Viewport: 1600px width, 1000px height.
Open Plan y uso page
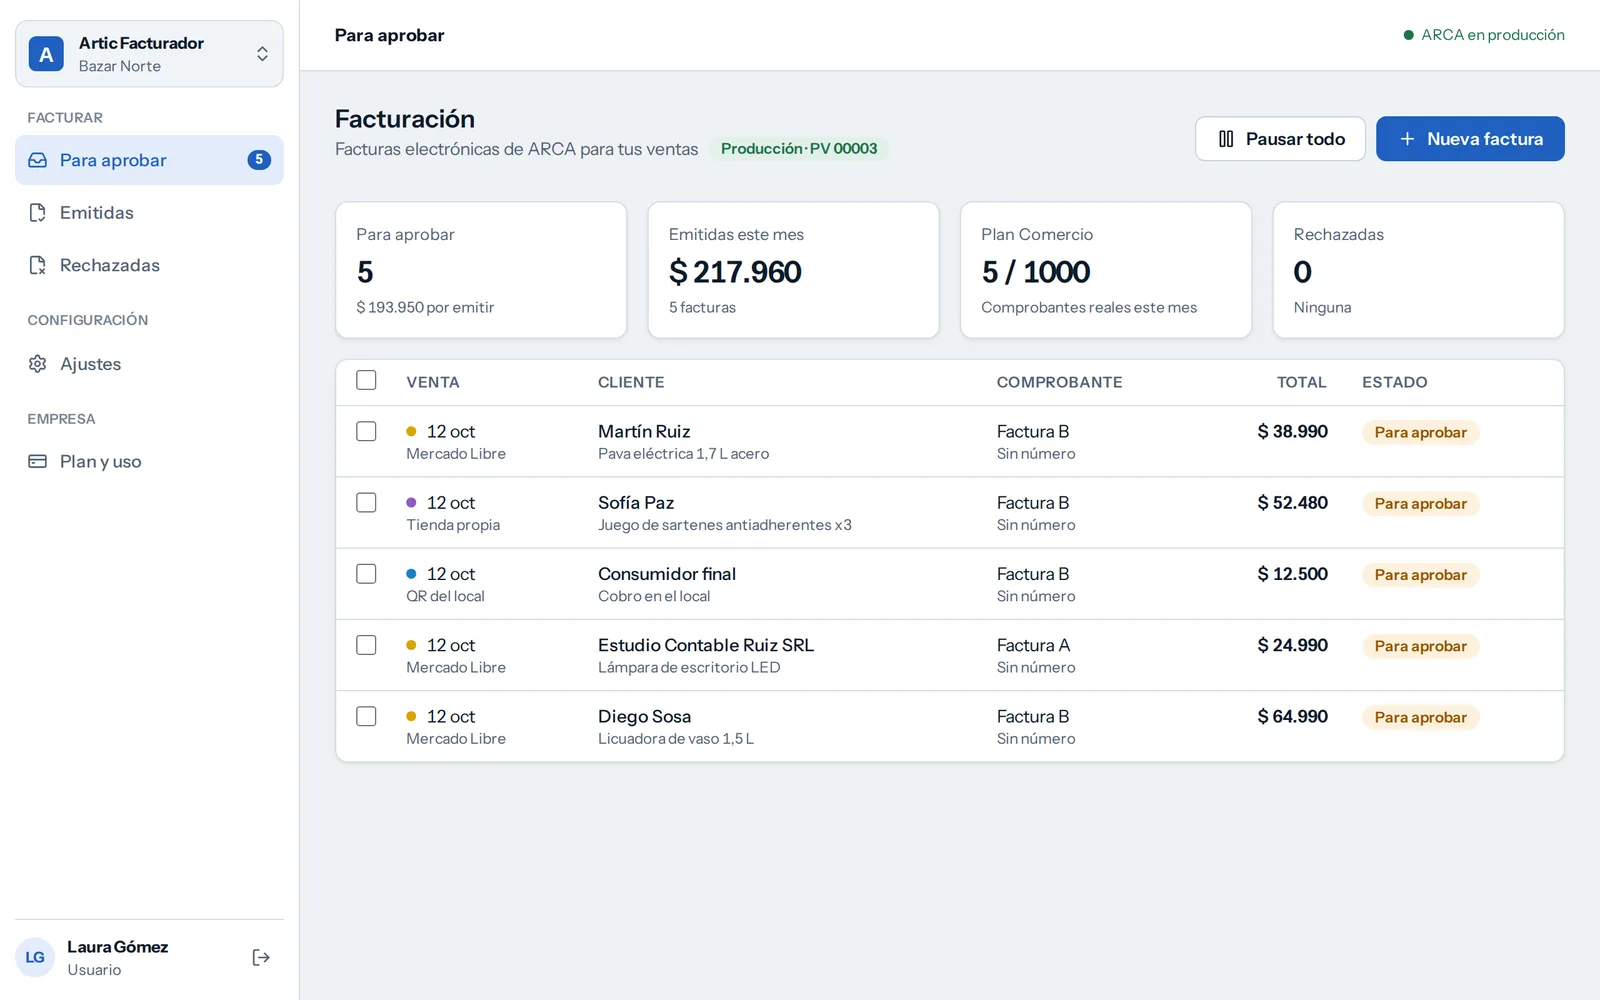149,461
